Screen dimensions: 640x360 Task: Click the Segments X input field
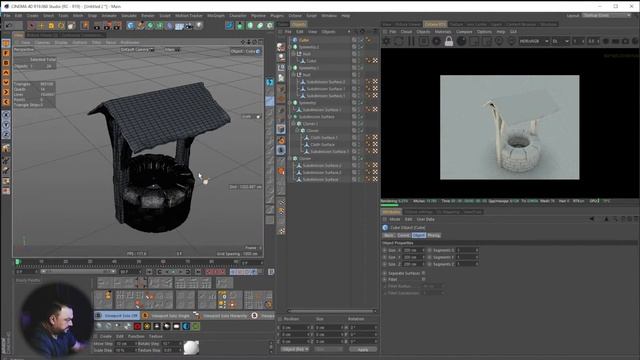466,250
